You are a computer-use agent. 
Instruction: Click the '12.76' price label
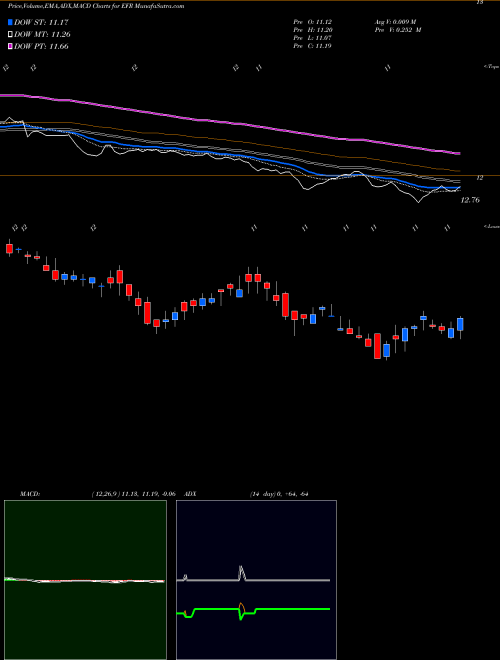[x=470, y=200]
